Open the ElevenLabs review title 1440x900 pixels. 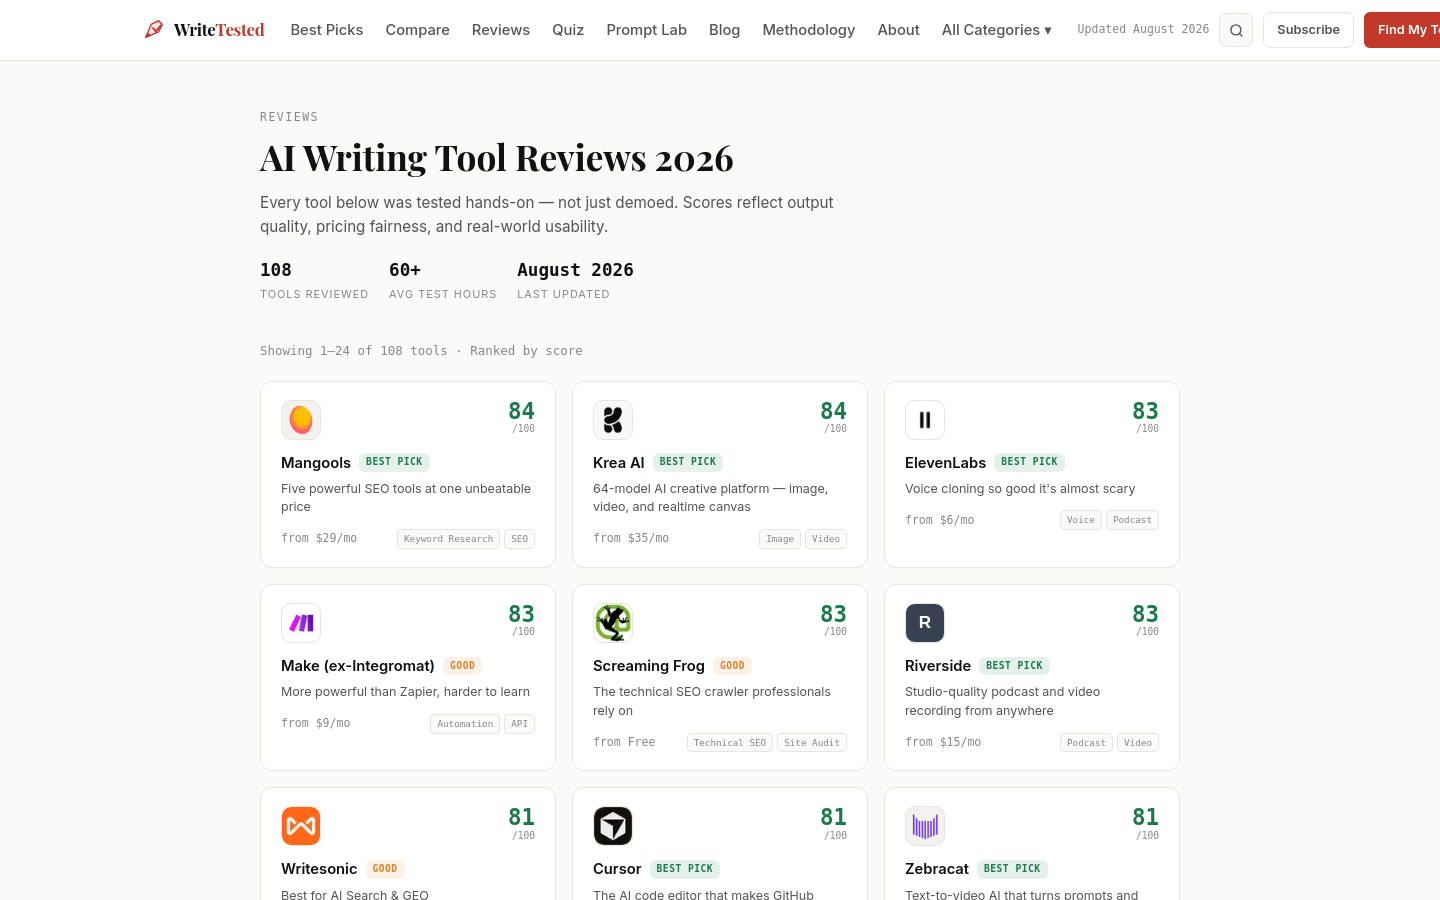click(945, 462)
